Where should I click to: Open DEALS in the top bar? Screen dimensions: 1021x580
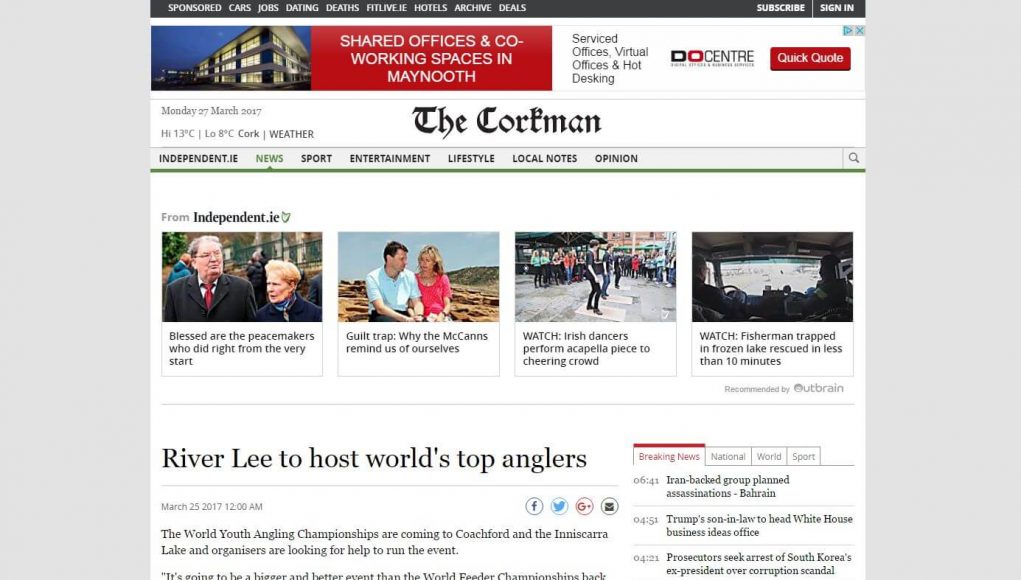tap(512, 8)
